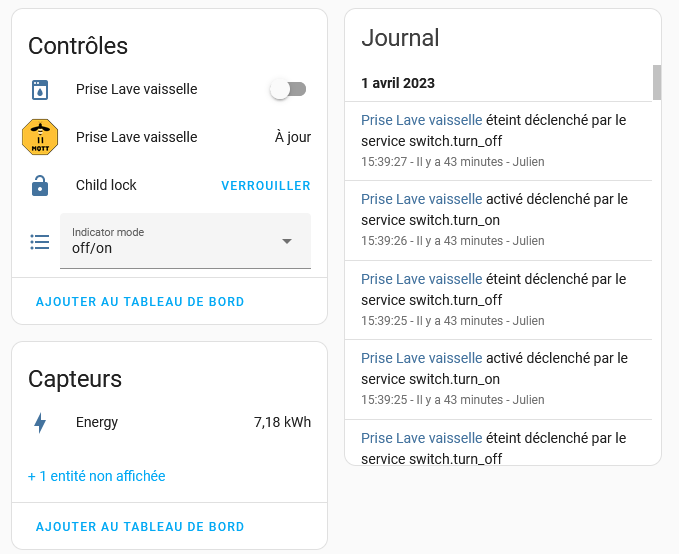Click AJOUTER AU TABLEAU DE BORD under Contrôles
The height and width of the screenshot is (554, 679).
pyautogui.click(x=140, y=301)
